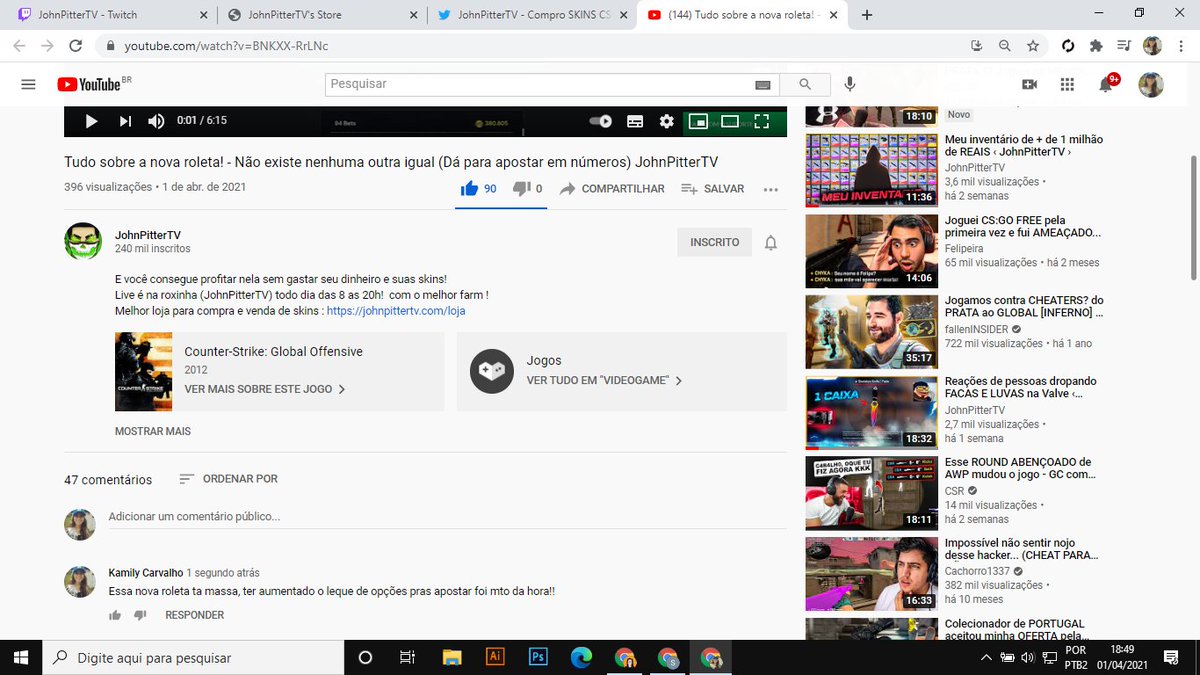Toggle subtitles in the video player
Viewport: 1200px width, 675px height.
(634, 121)
